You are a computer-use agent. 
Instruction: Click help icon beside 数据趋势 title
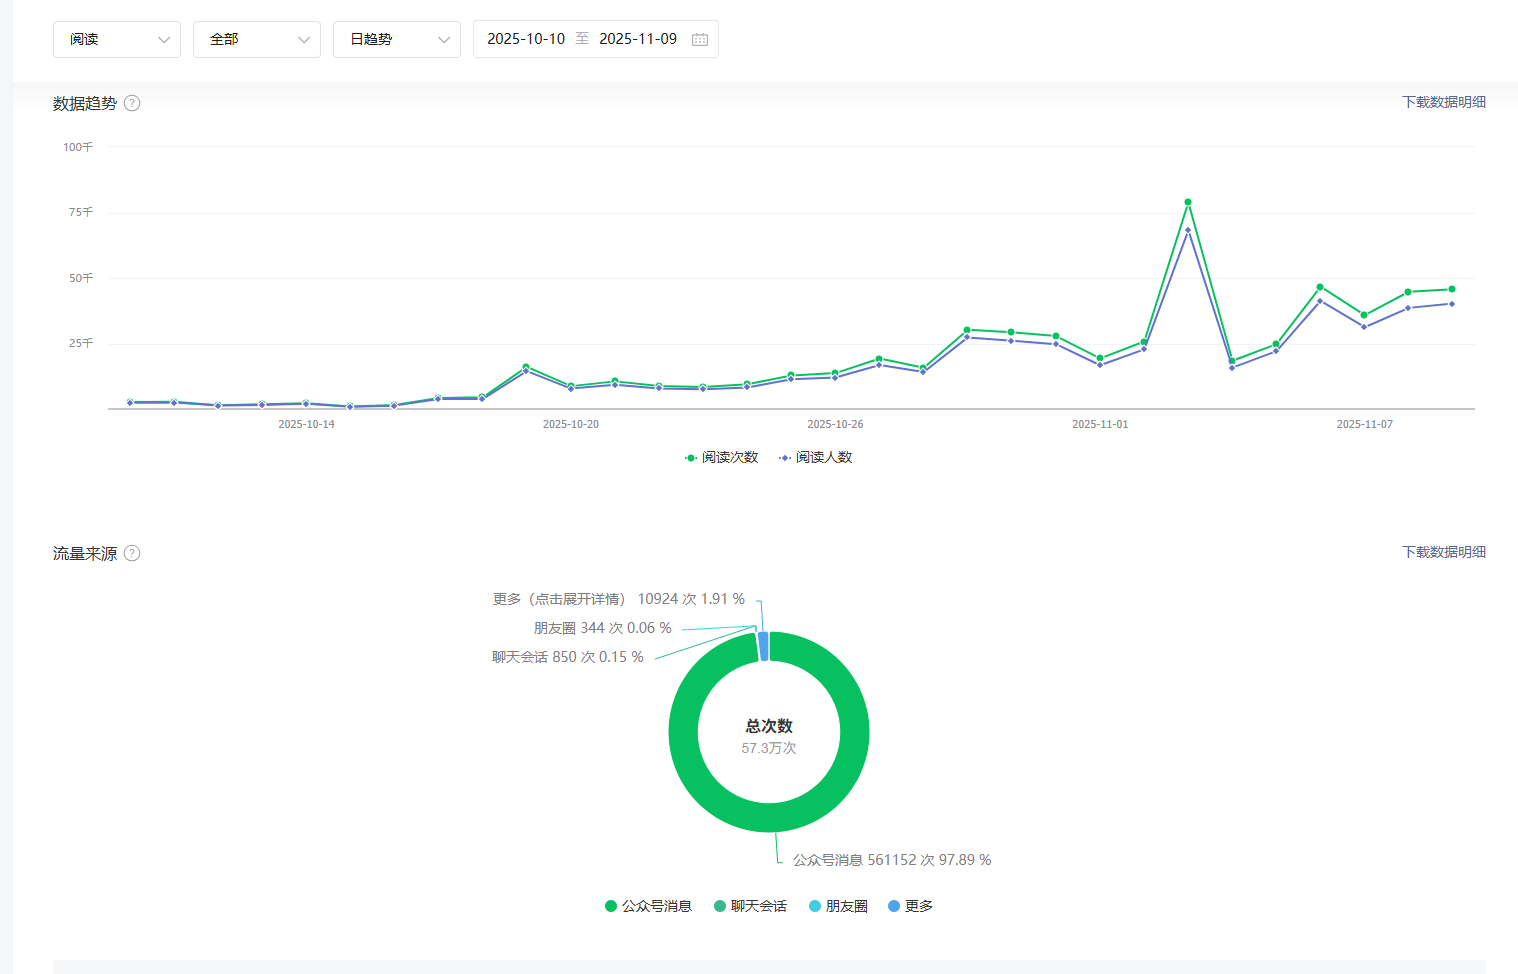click(x=132, y=103)
